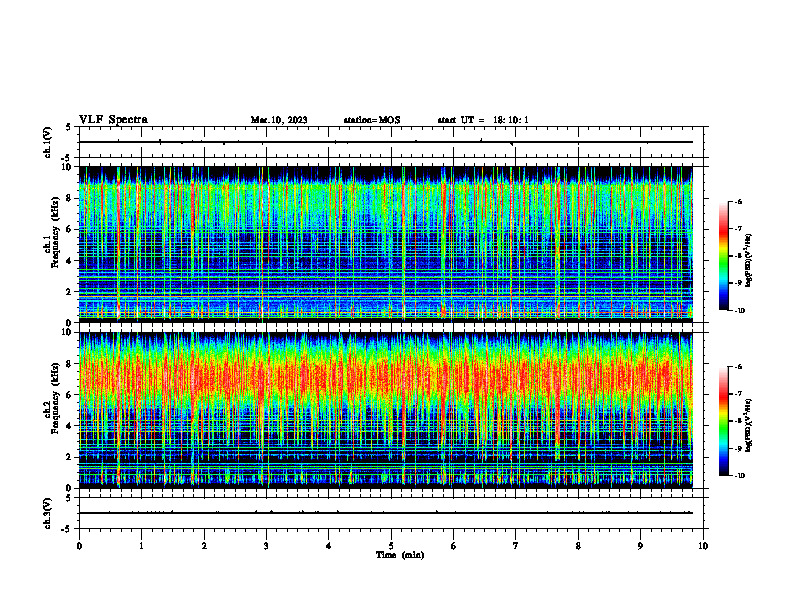Click the ch.1 spectrogram panel
The width and height of the screenshot is (792, 612).
click(386, 244)
